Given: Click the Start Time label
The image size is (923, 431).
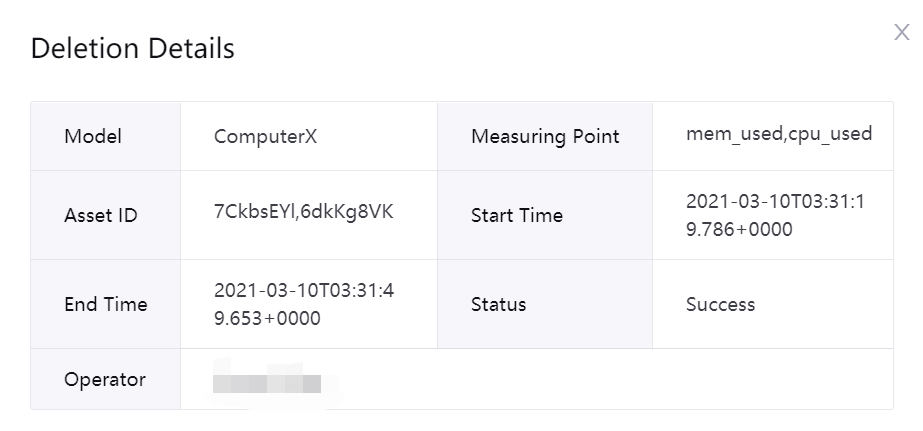Looking at the screenshot, I should pyautogui.click(x=517, y=215).
